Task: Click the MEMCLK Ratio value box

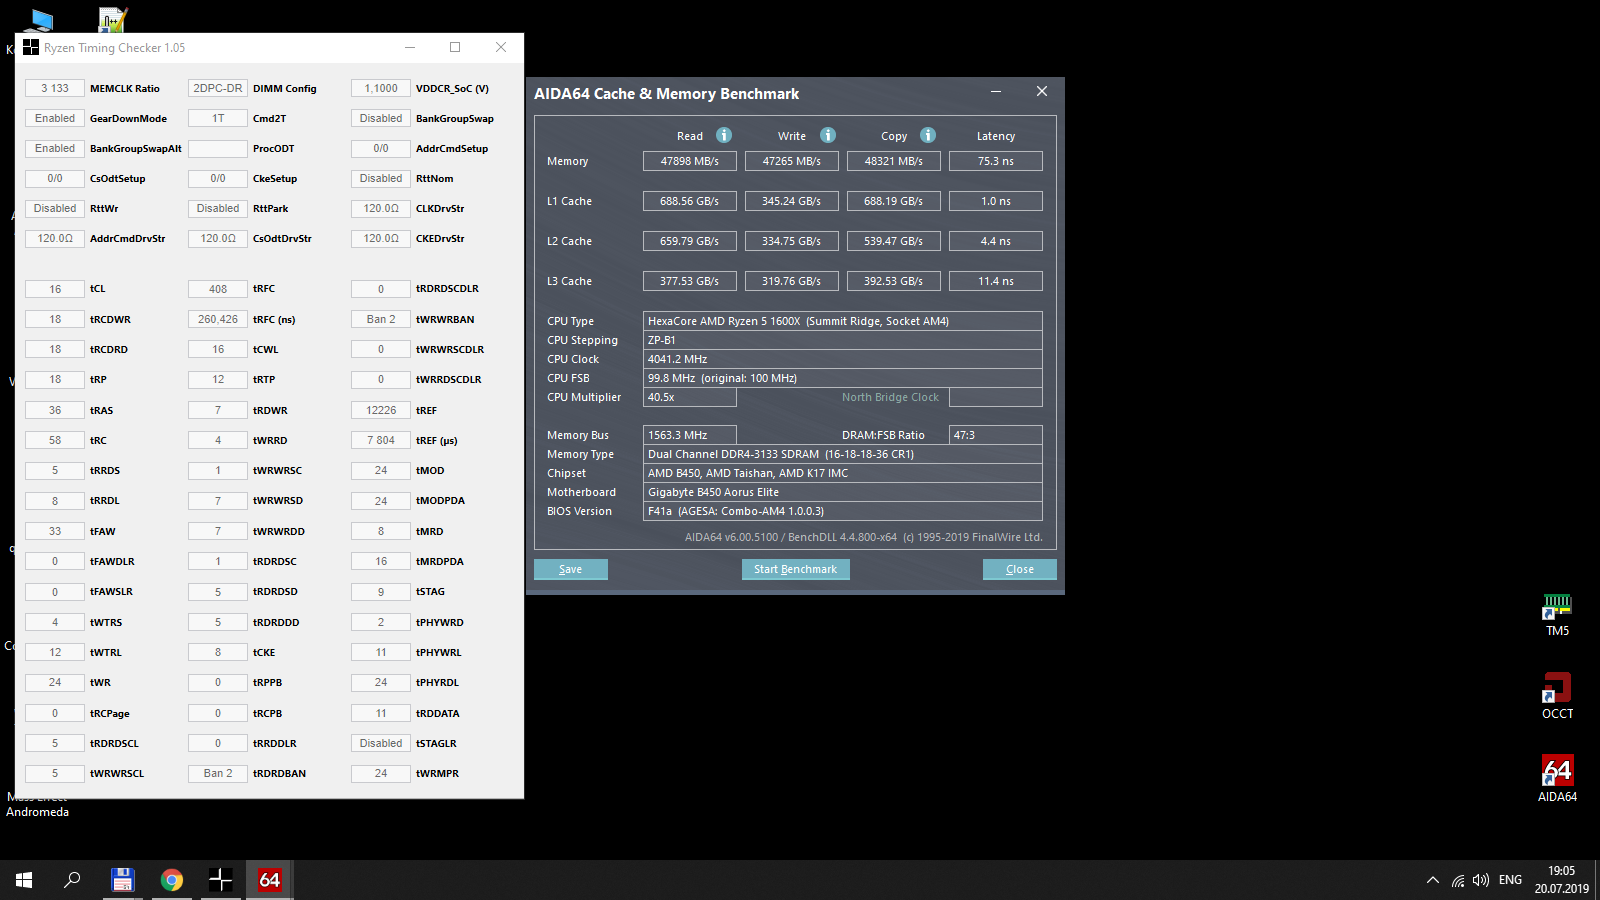Action: click(55, 88)
